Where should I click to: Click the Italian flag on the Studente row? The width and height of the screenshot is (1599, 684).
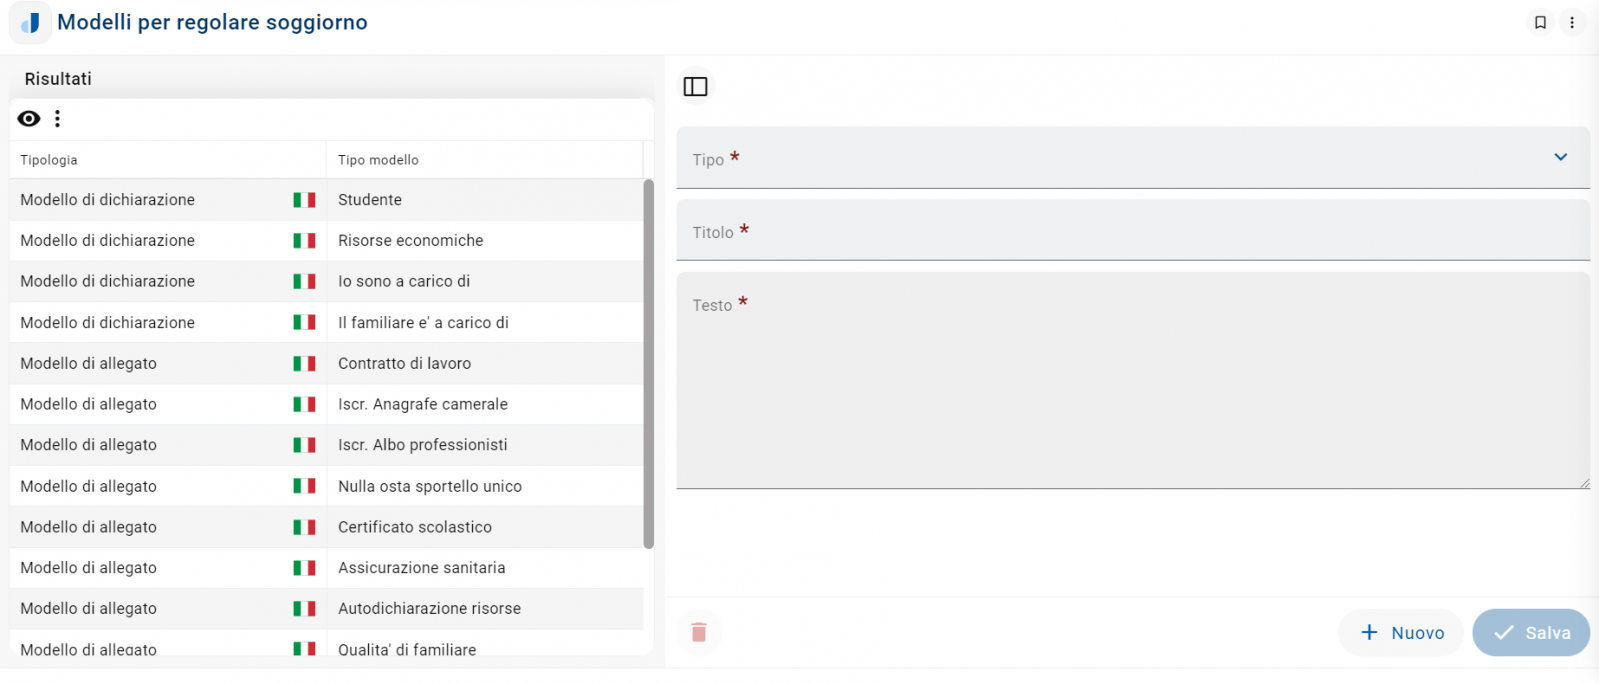304,200
